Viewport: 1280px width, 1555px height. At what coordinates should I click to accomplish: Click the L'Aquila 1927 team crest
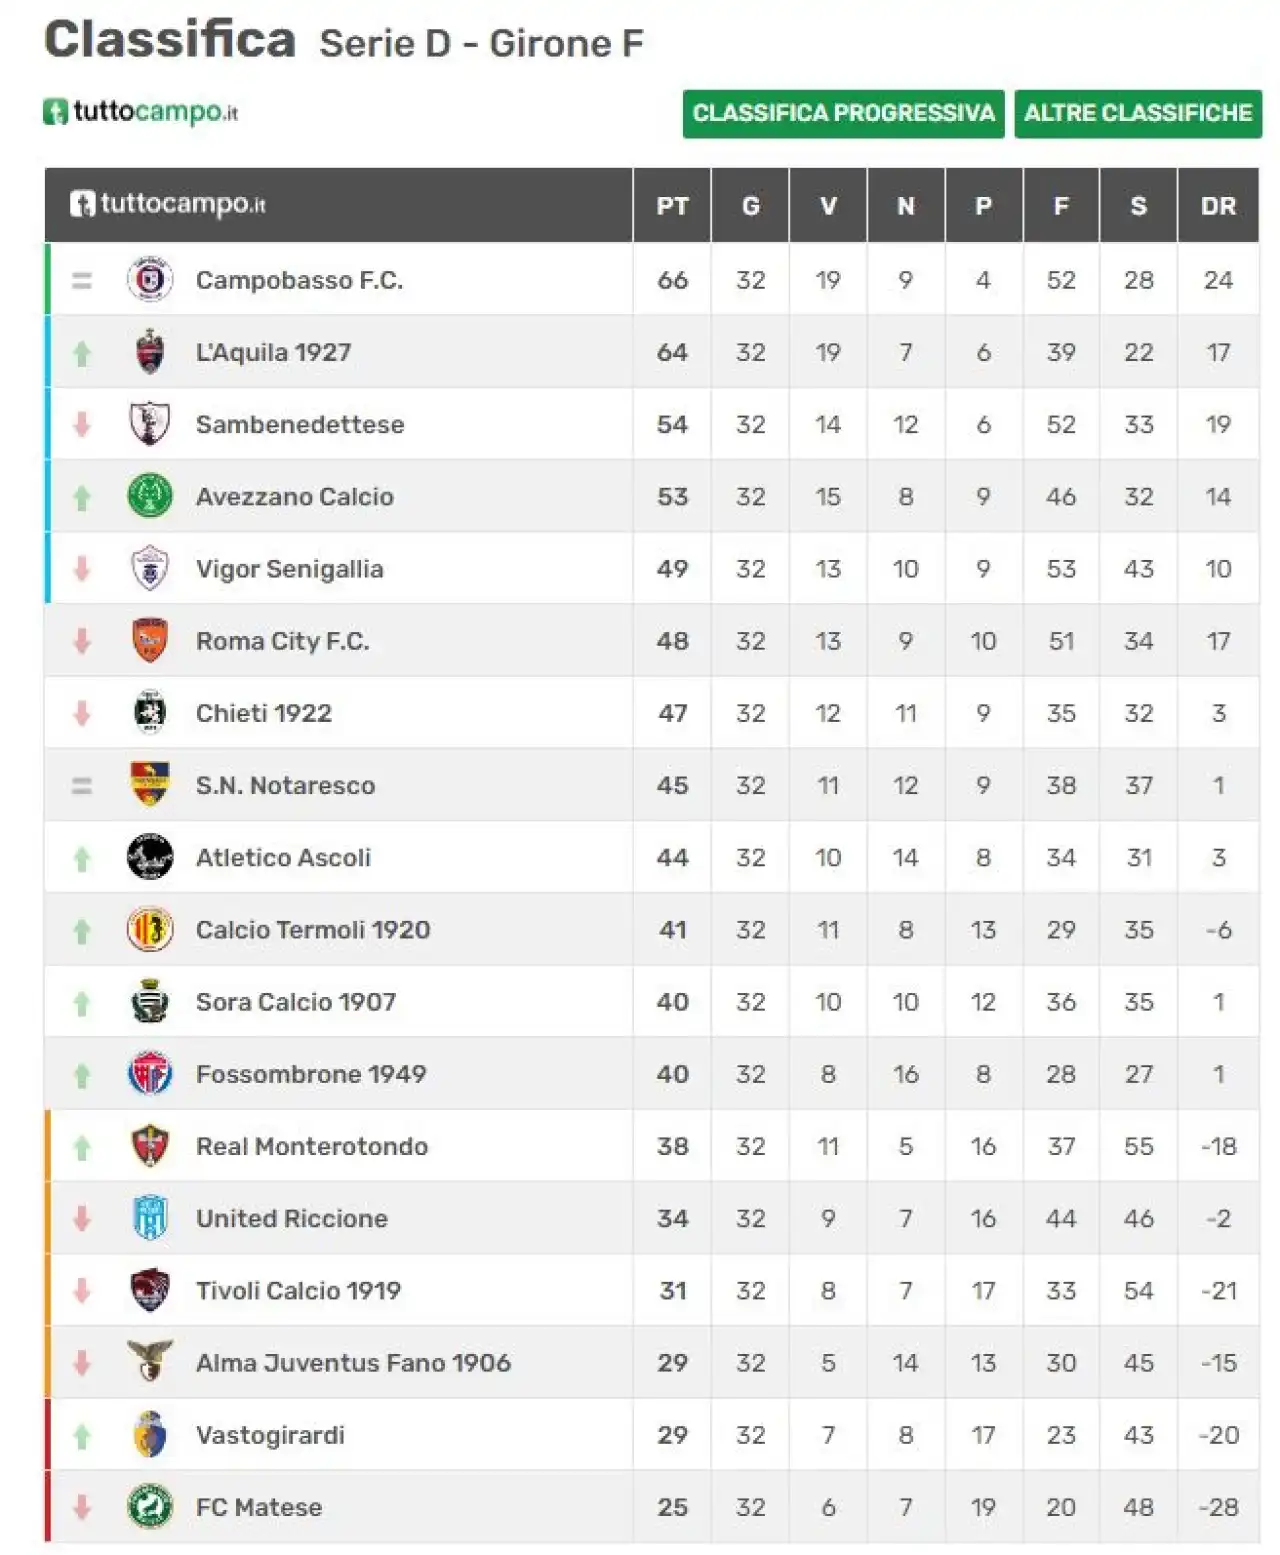150,352
